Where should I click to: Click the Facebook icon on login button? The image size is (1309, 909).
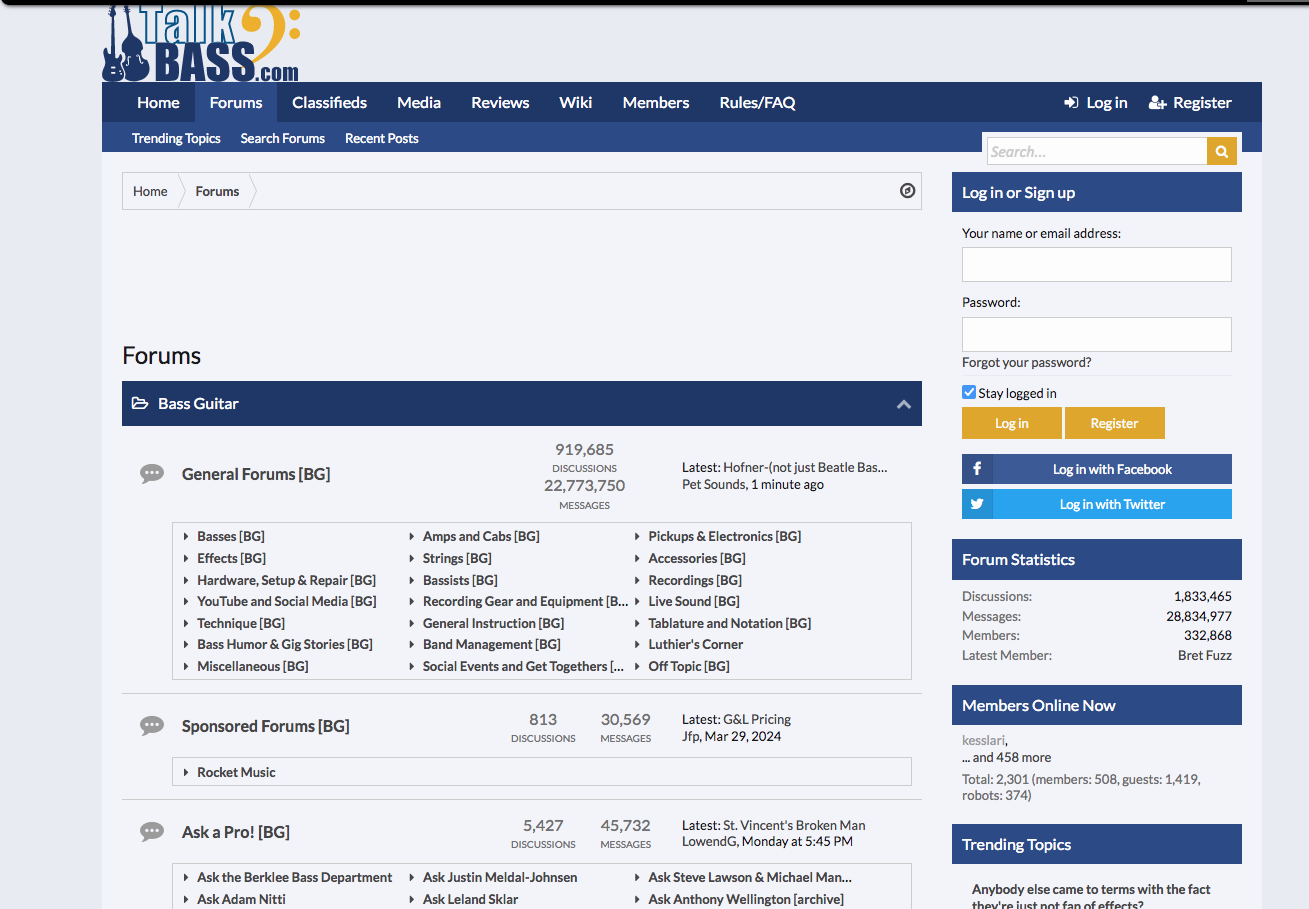point(977,469)
